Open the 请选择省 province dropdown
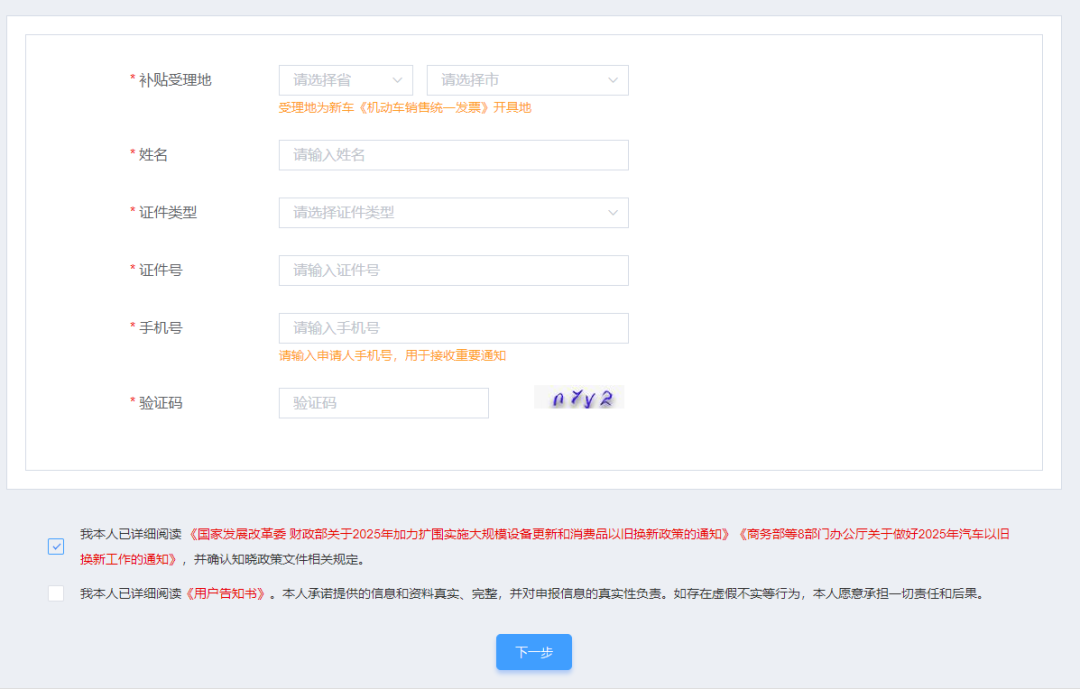This screenshot has height=689, width=1080. [345, 80]
